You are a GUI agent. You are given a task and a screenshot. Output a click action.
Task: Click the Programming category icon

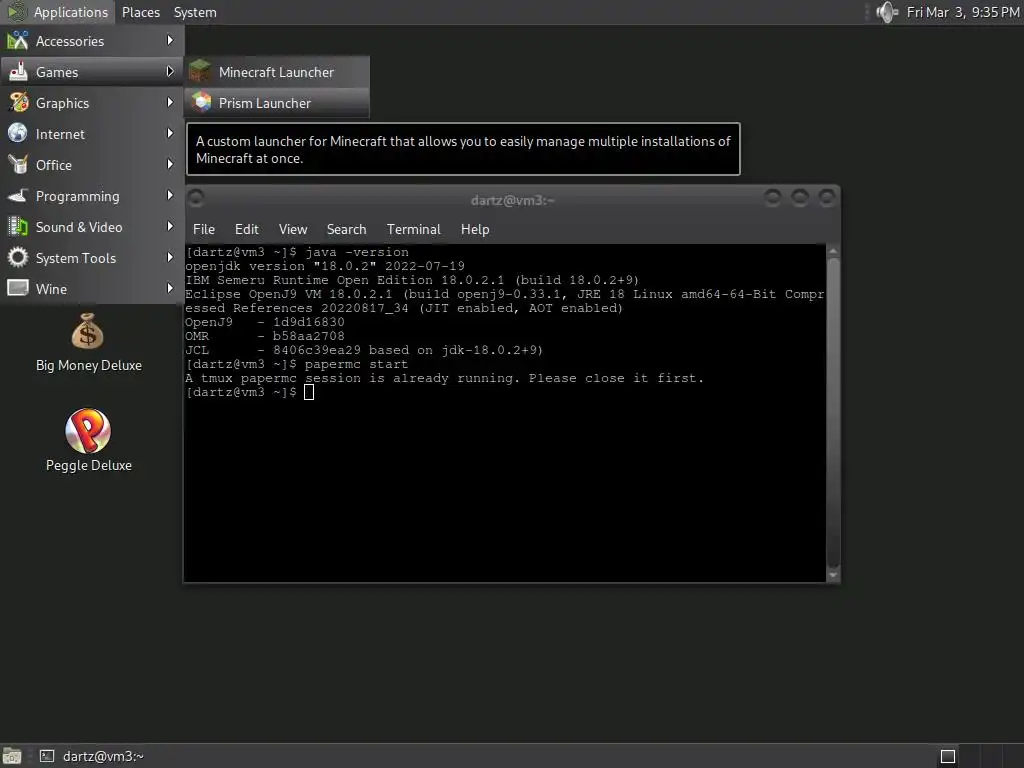click(x=18, y=195)
